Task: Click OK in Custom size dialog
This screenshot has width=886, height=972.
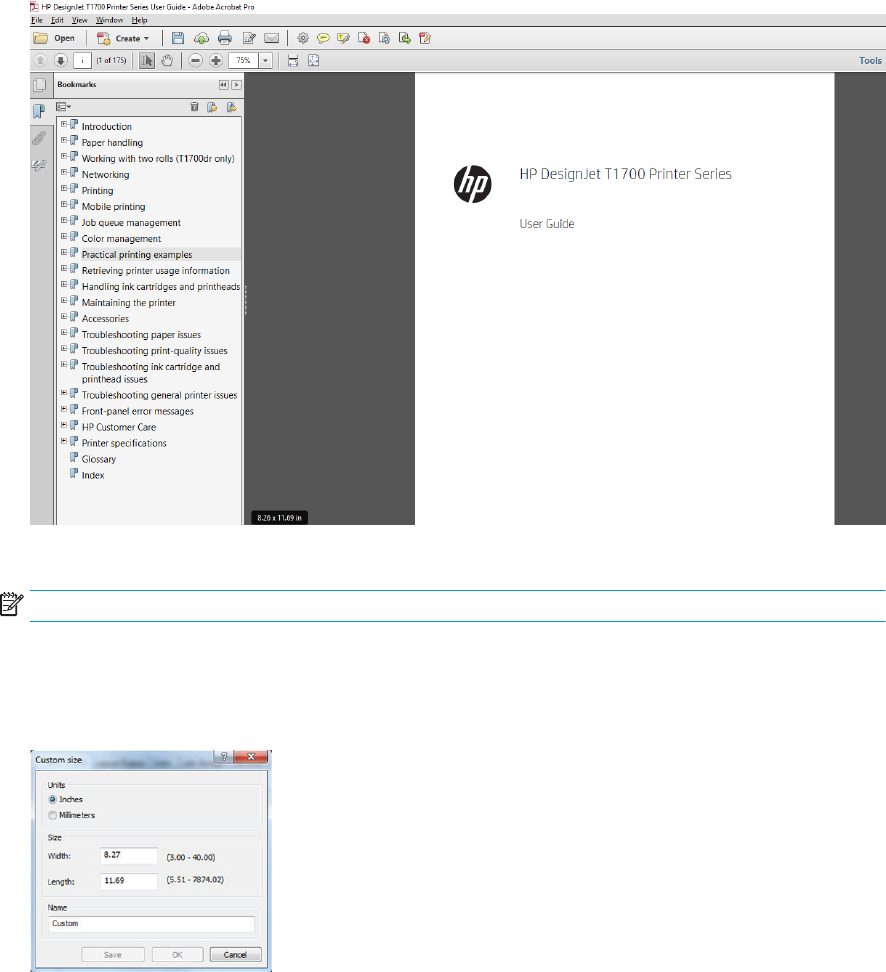Action: 177,955
